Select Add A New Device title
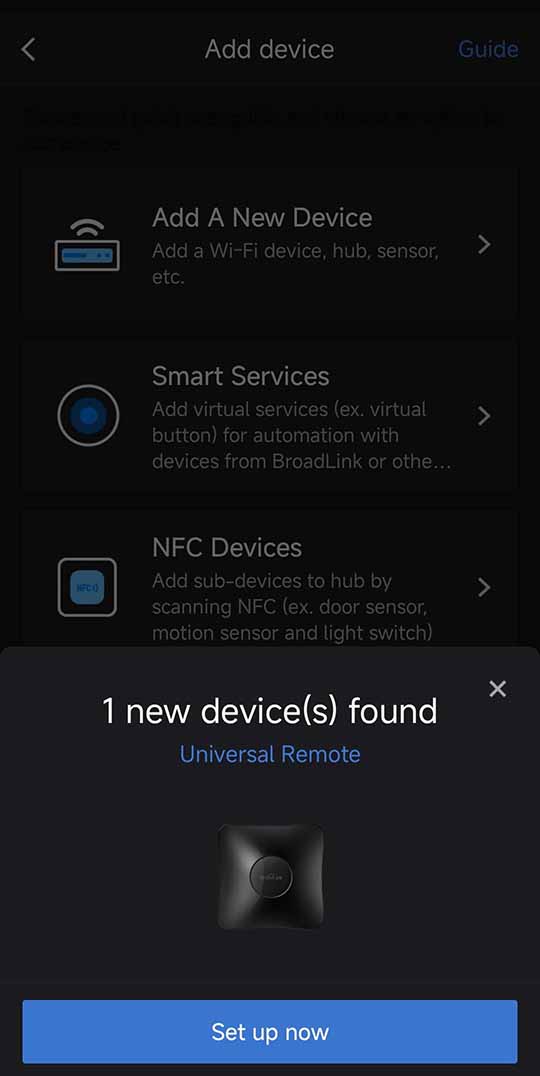This screenshot has height=1076, width=540. click(x=262, y=218)
